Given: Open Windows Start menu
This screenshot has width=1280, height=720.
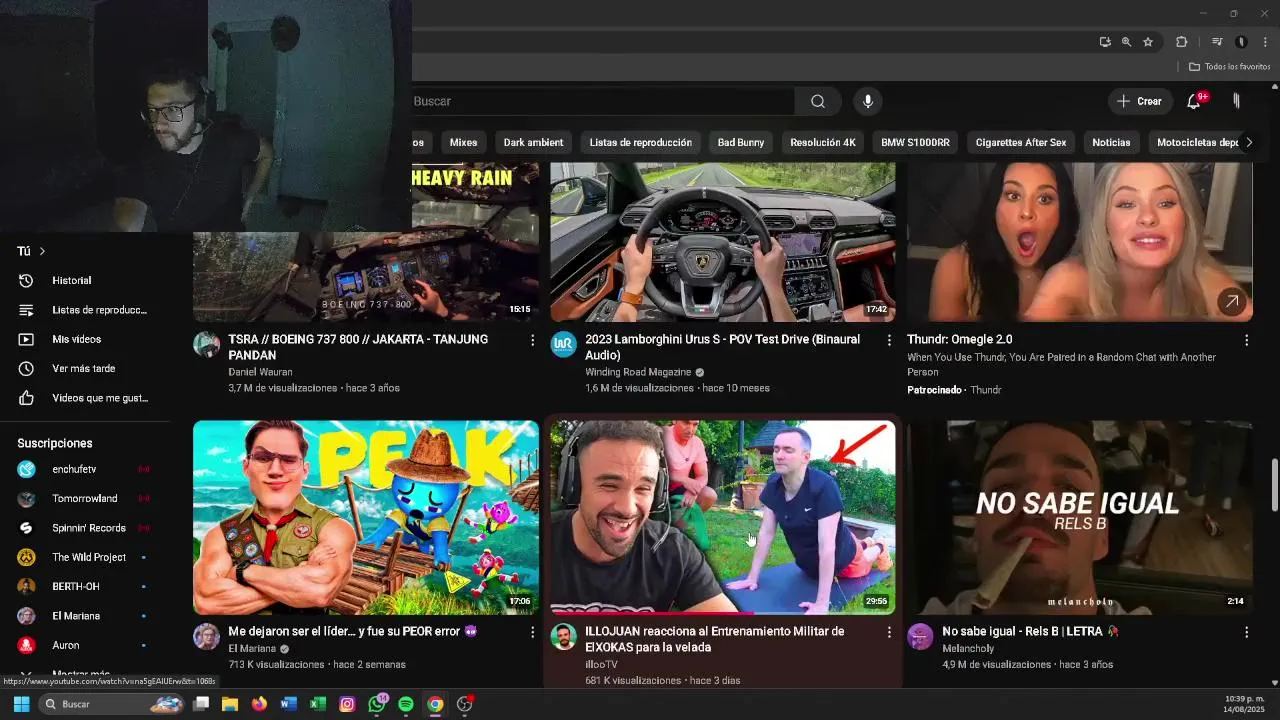Looking at the screenshot, I should tap(21, 704).
